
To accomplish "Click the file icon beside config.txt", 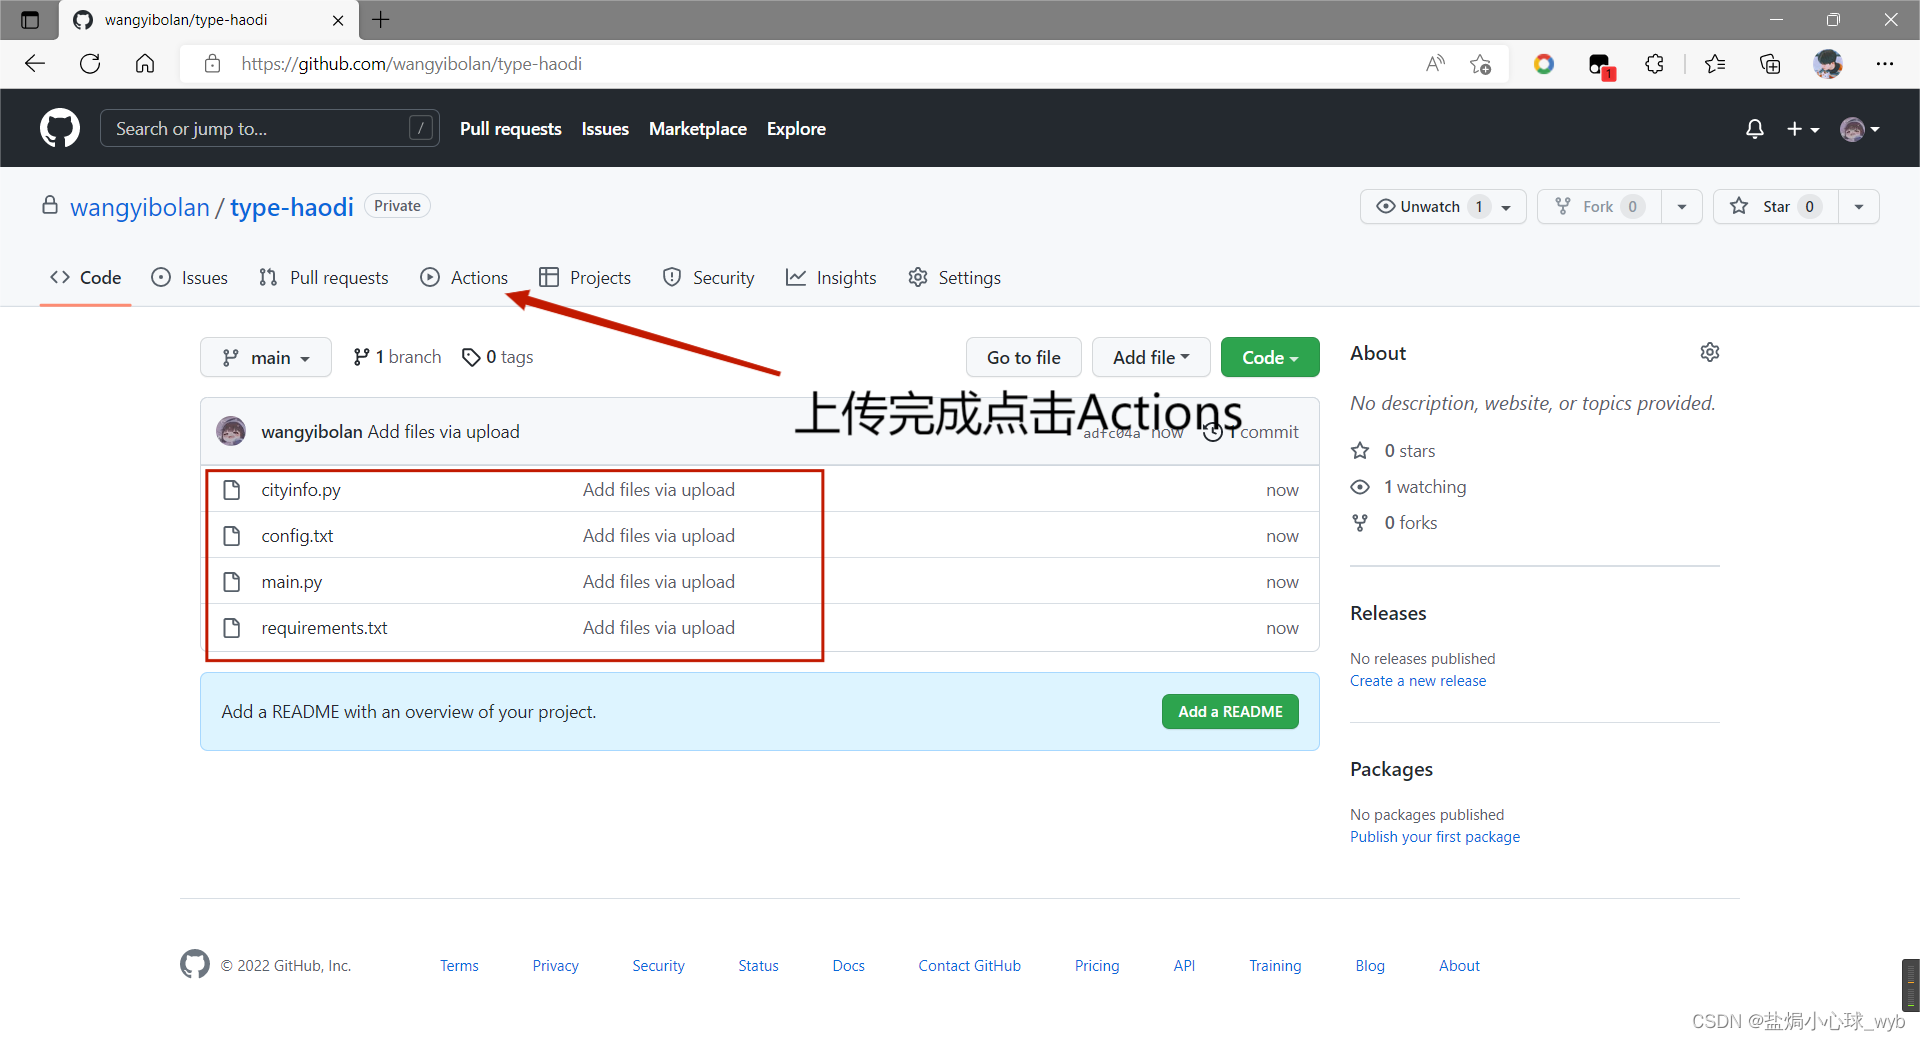I will [232, 536].
